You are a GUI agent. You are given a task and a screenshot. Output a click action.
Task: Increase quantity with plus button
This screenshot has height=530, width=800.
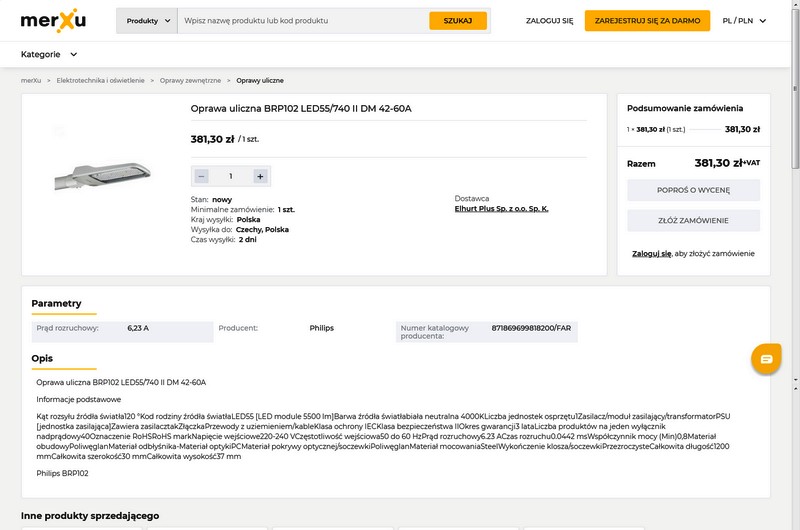pyautogui.click(x=260, y=176)
